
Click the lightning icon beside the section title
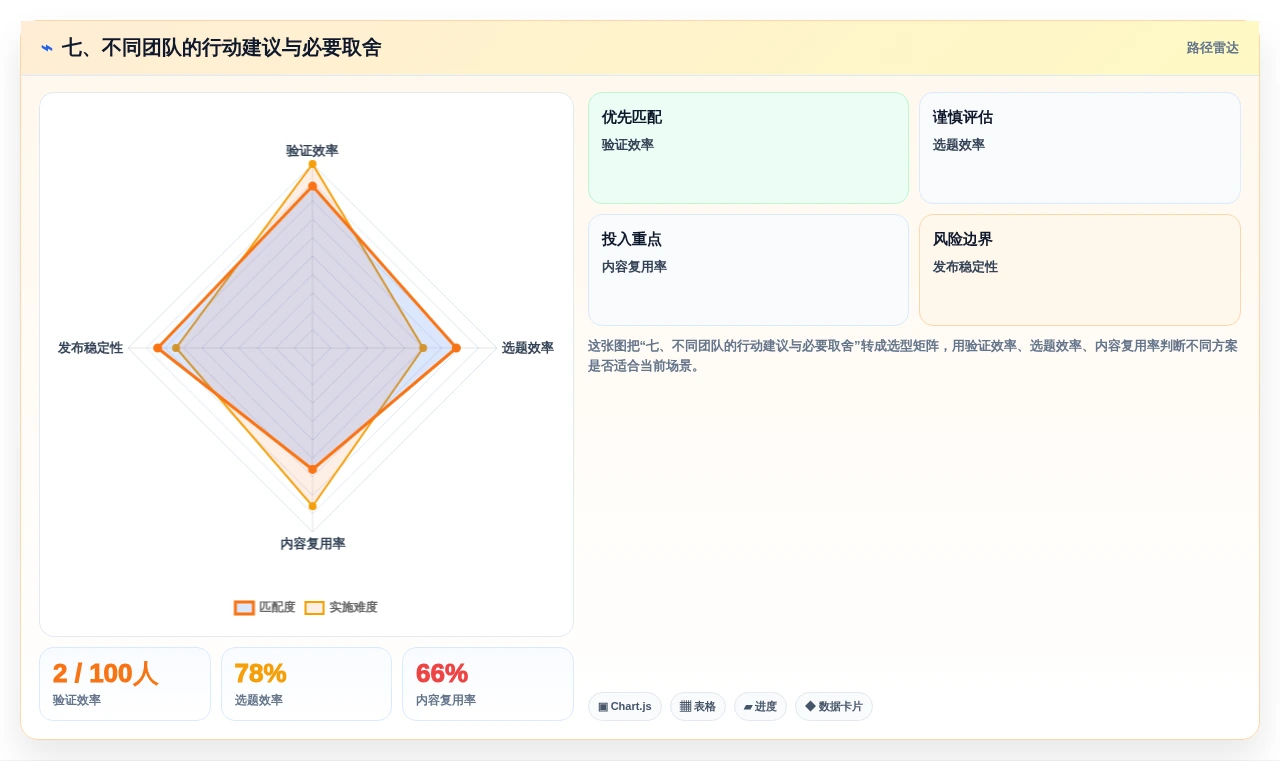[47, 48]
